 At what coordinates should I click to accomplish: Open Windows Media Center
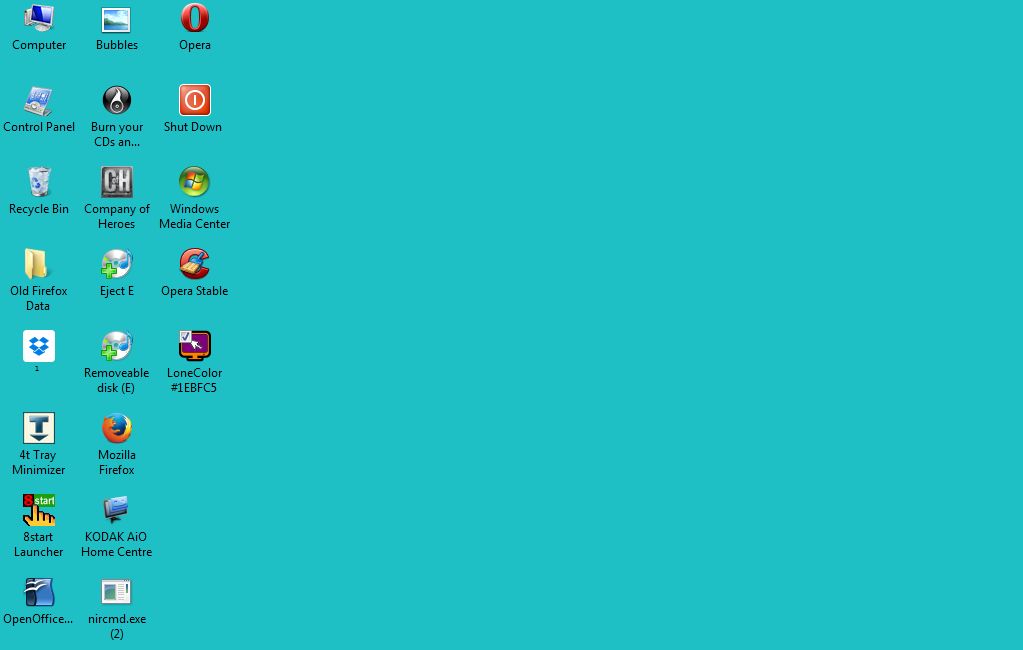tap(194, 182)
